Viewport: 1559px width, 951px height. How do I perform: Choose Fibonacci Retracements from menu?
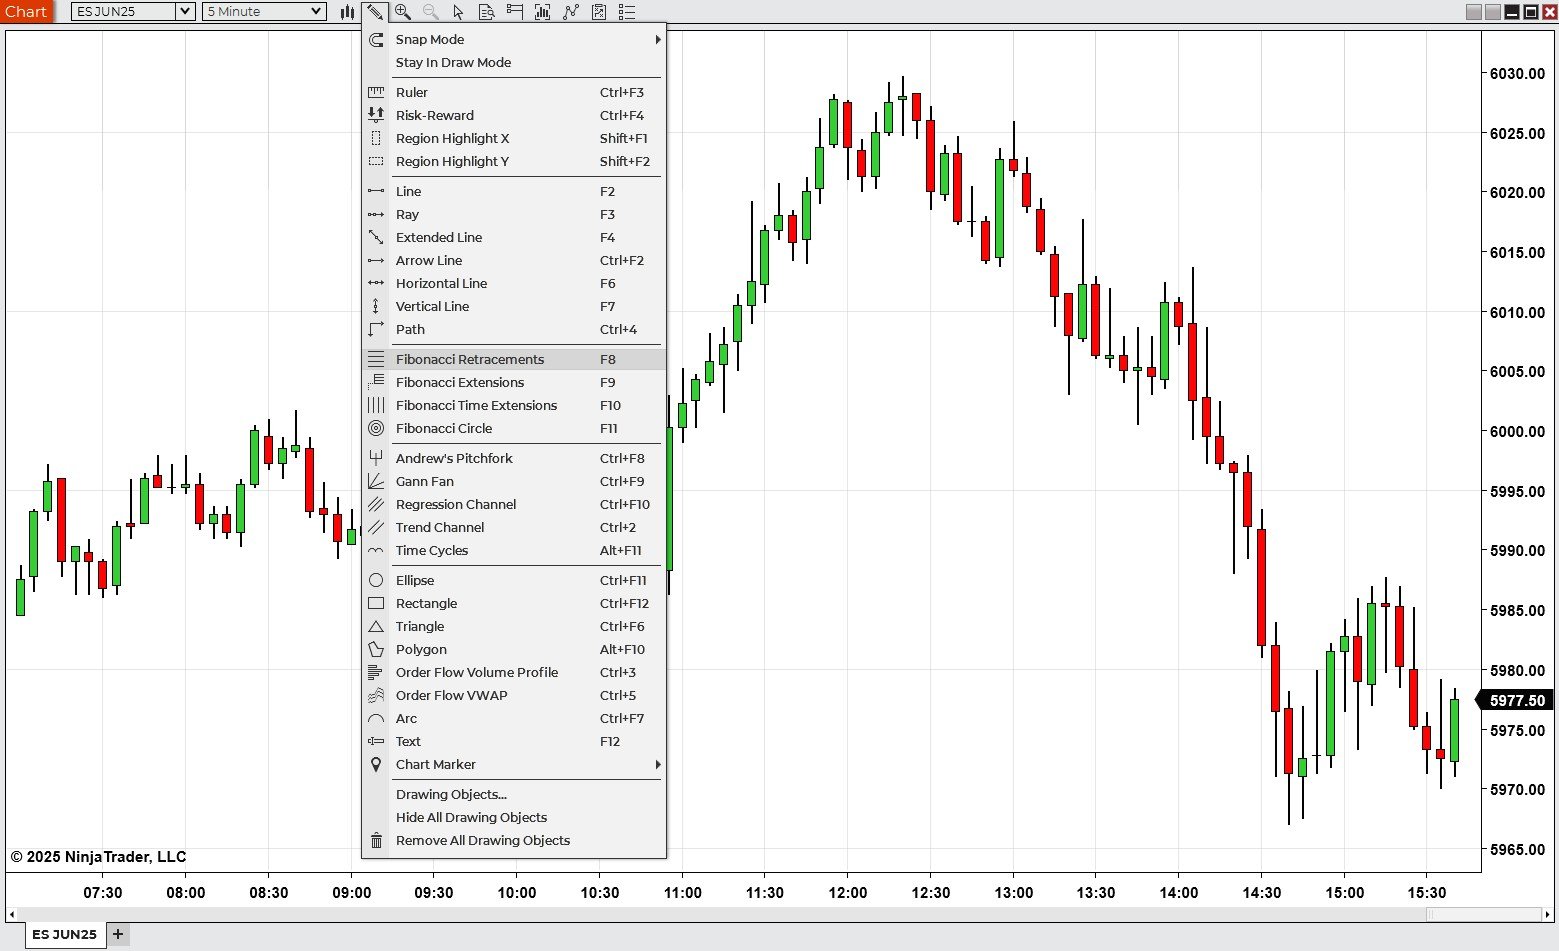click(x=514, y=359)
